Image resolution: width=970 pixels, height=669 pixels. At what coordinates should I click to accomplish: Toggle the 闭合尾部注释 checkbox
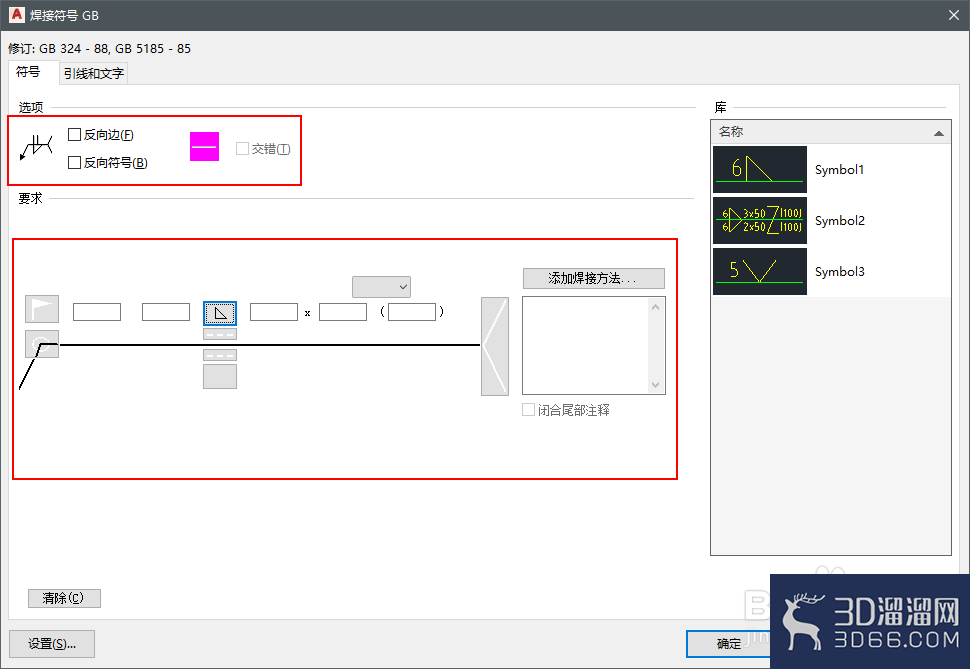pyautogui.click(x=528, y=410)
